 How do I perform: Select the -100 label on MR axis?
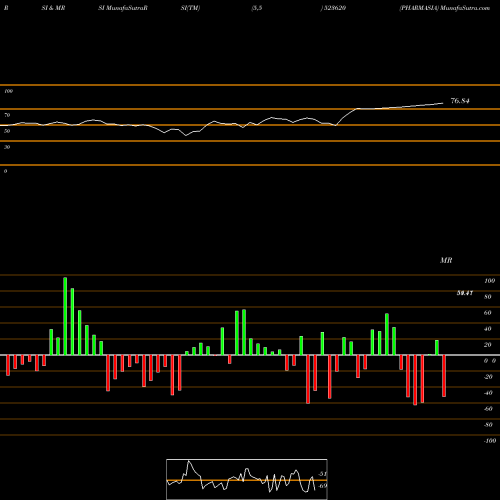click(x=489, y=441)
